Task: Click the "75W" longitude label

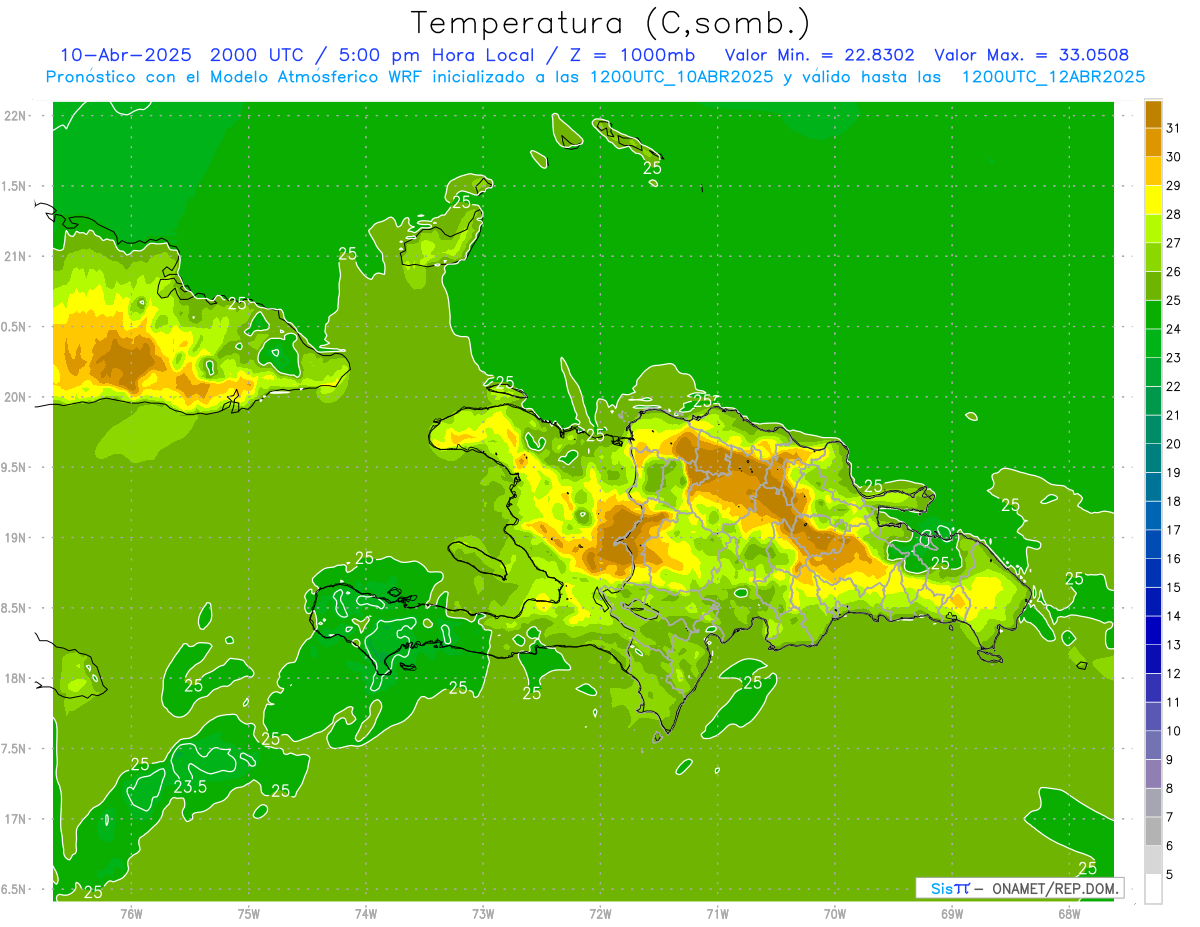Action: [x=249, y=914]
